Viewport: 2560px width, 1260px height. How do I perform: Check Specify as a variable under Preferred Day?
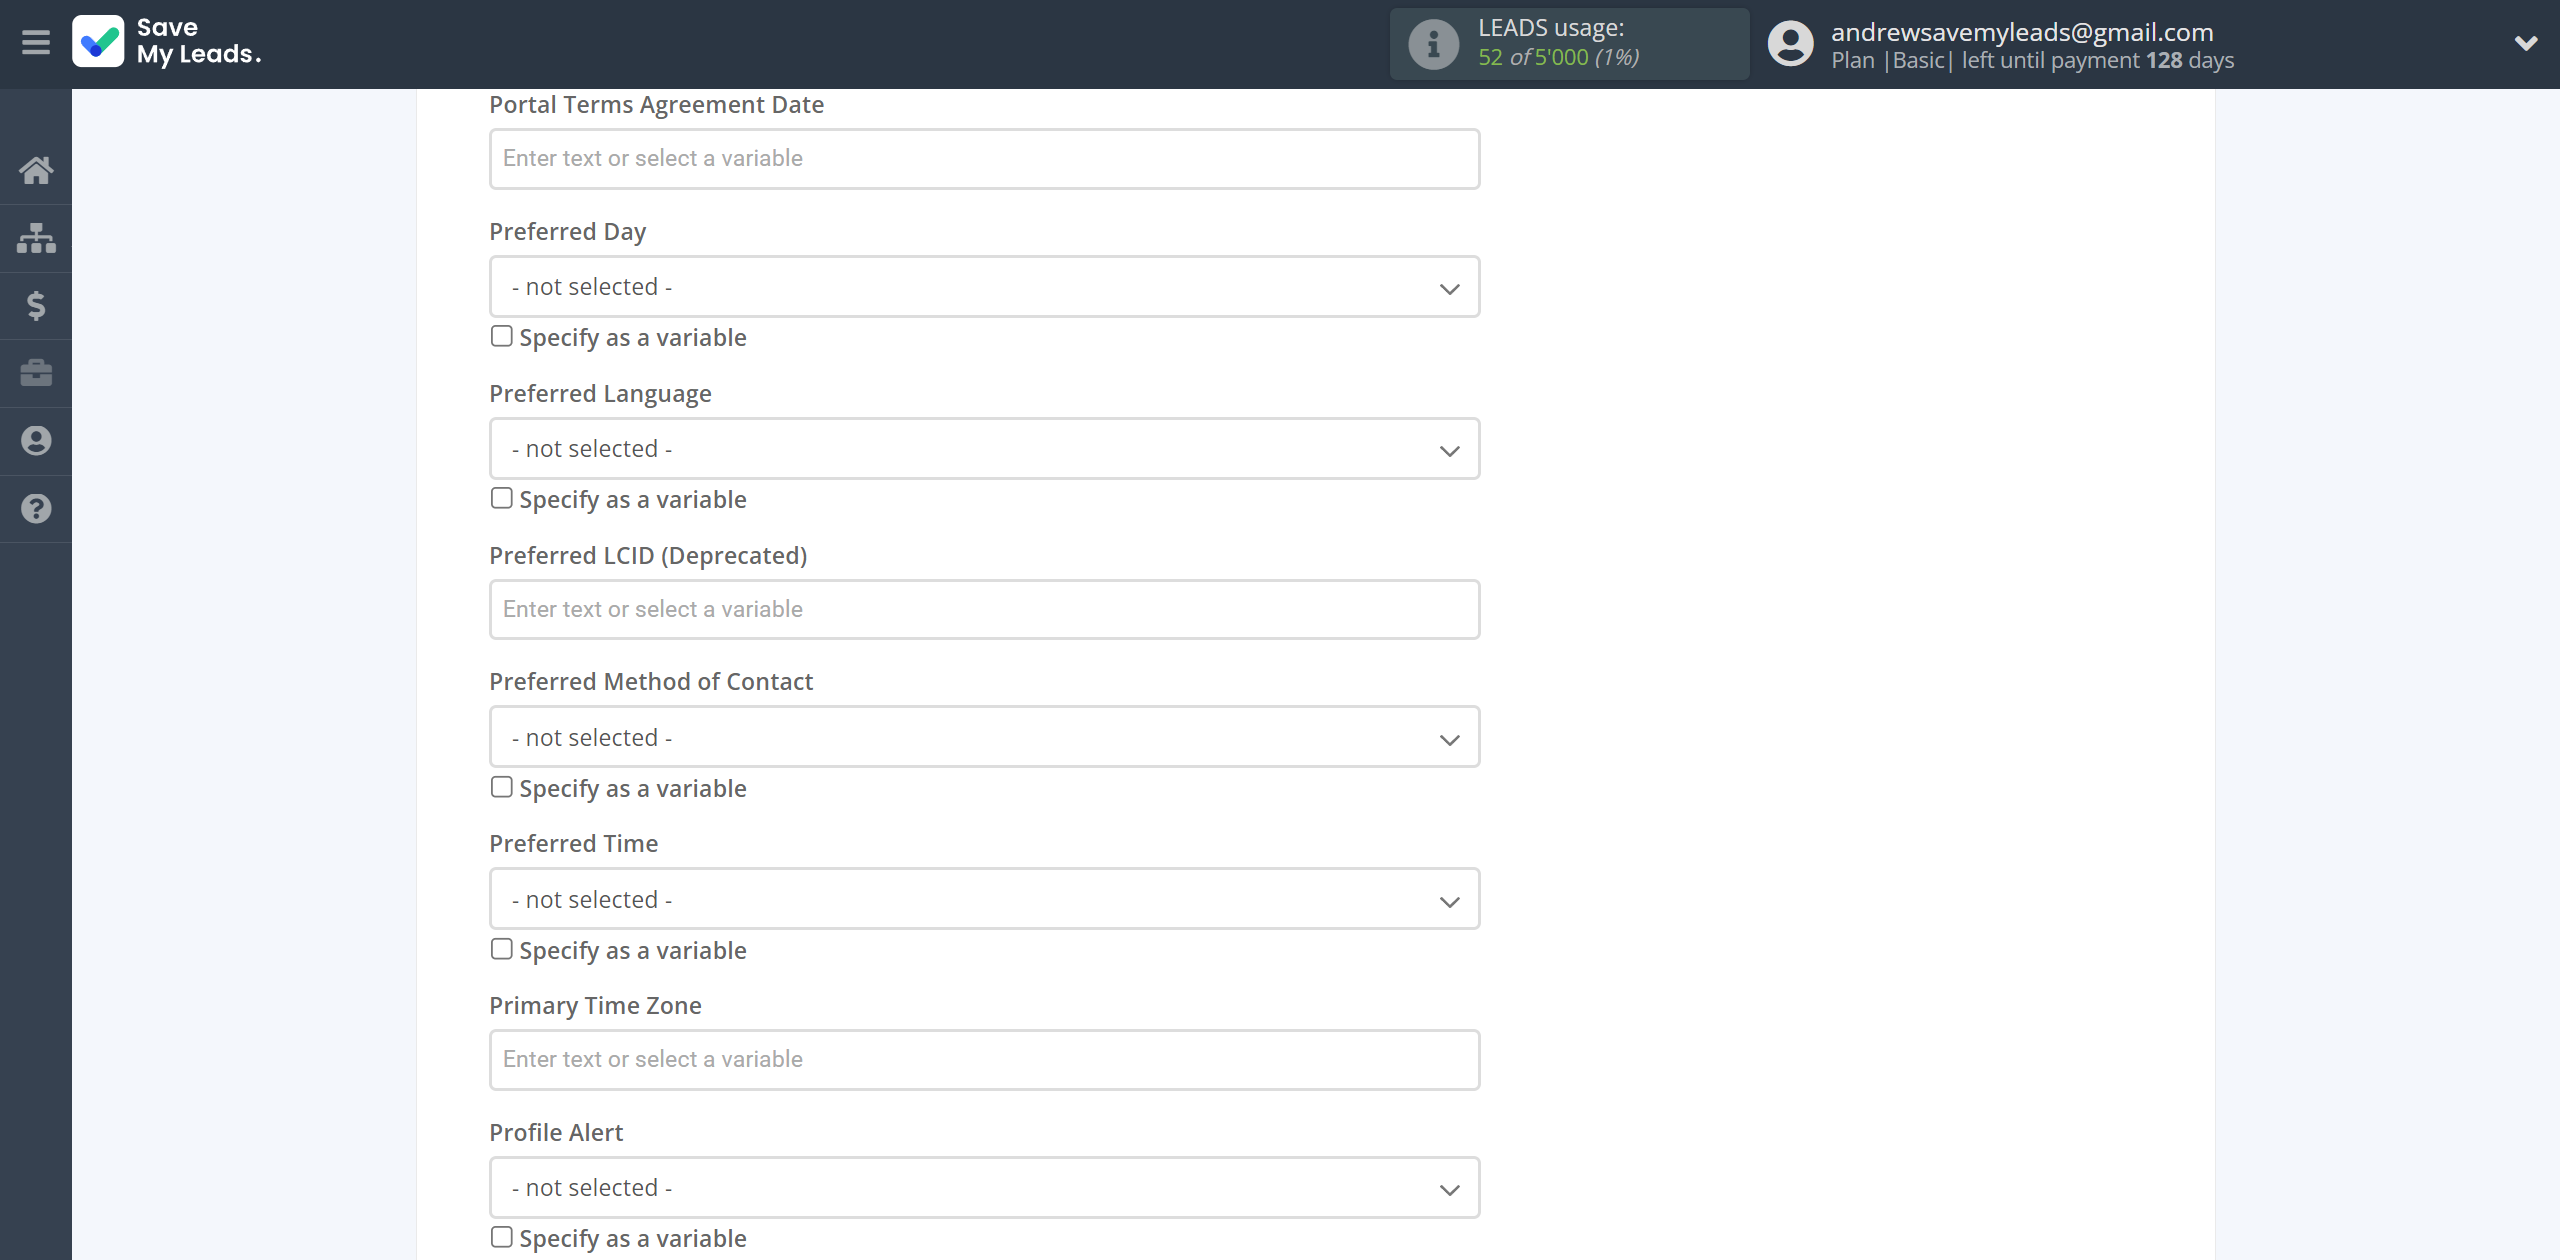tap(501, 336)
